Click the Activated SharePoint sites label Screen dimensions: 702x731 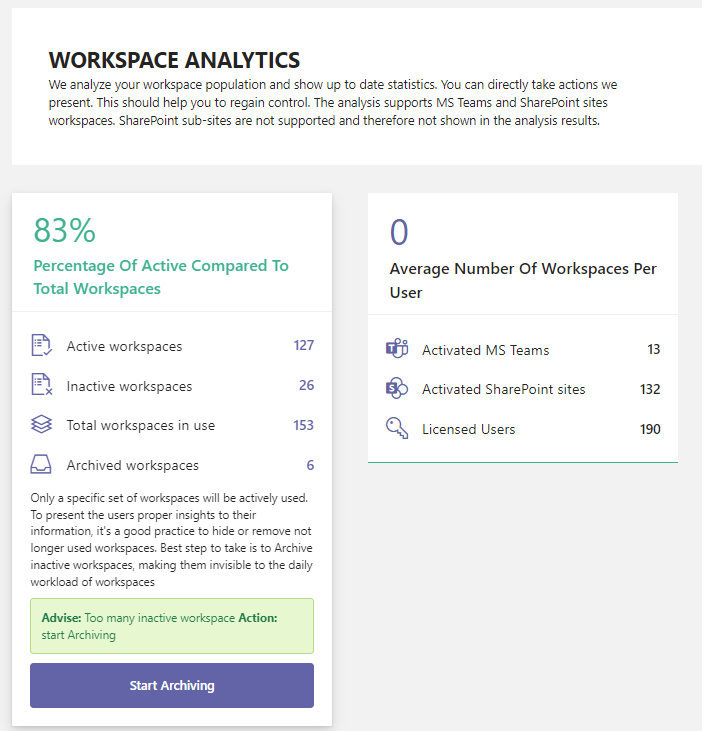503,389
